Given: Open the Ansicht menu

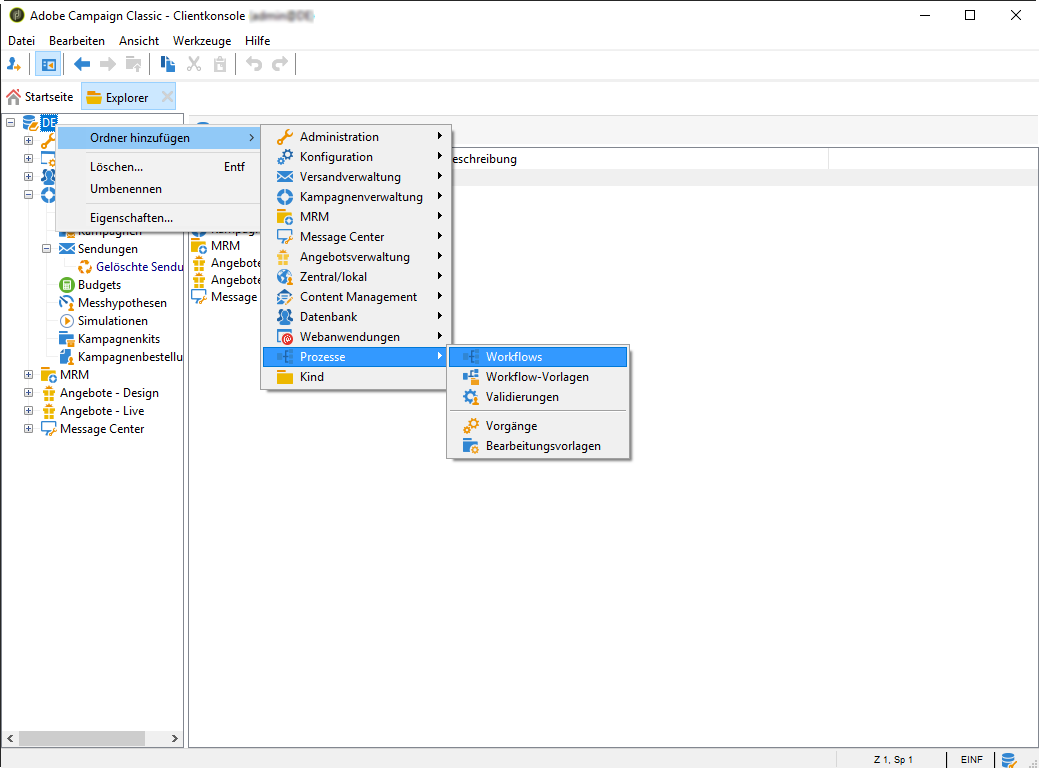Looking at the screenshot, I should pyautogui.click(x=139, y=40).
